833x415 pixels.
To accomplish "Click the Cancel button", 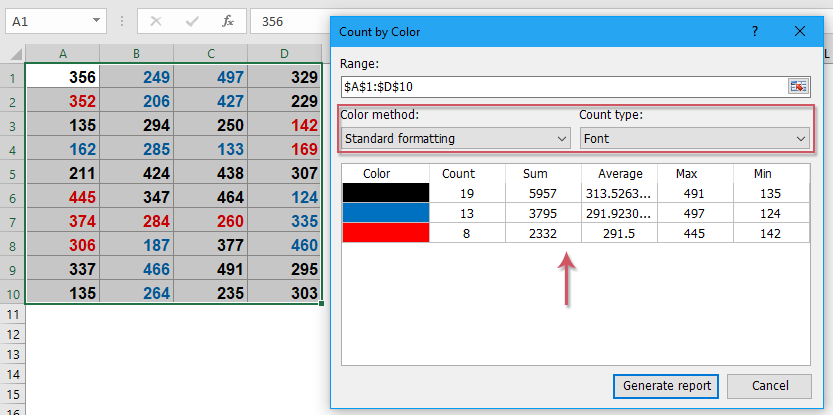I will tap(770, 386).
